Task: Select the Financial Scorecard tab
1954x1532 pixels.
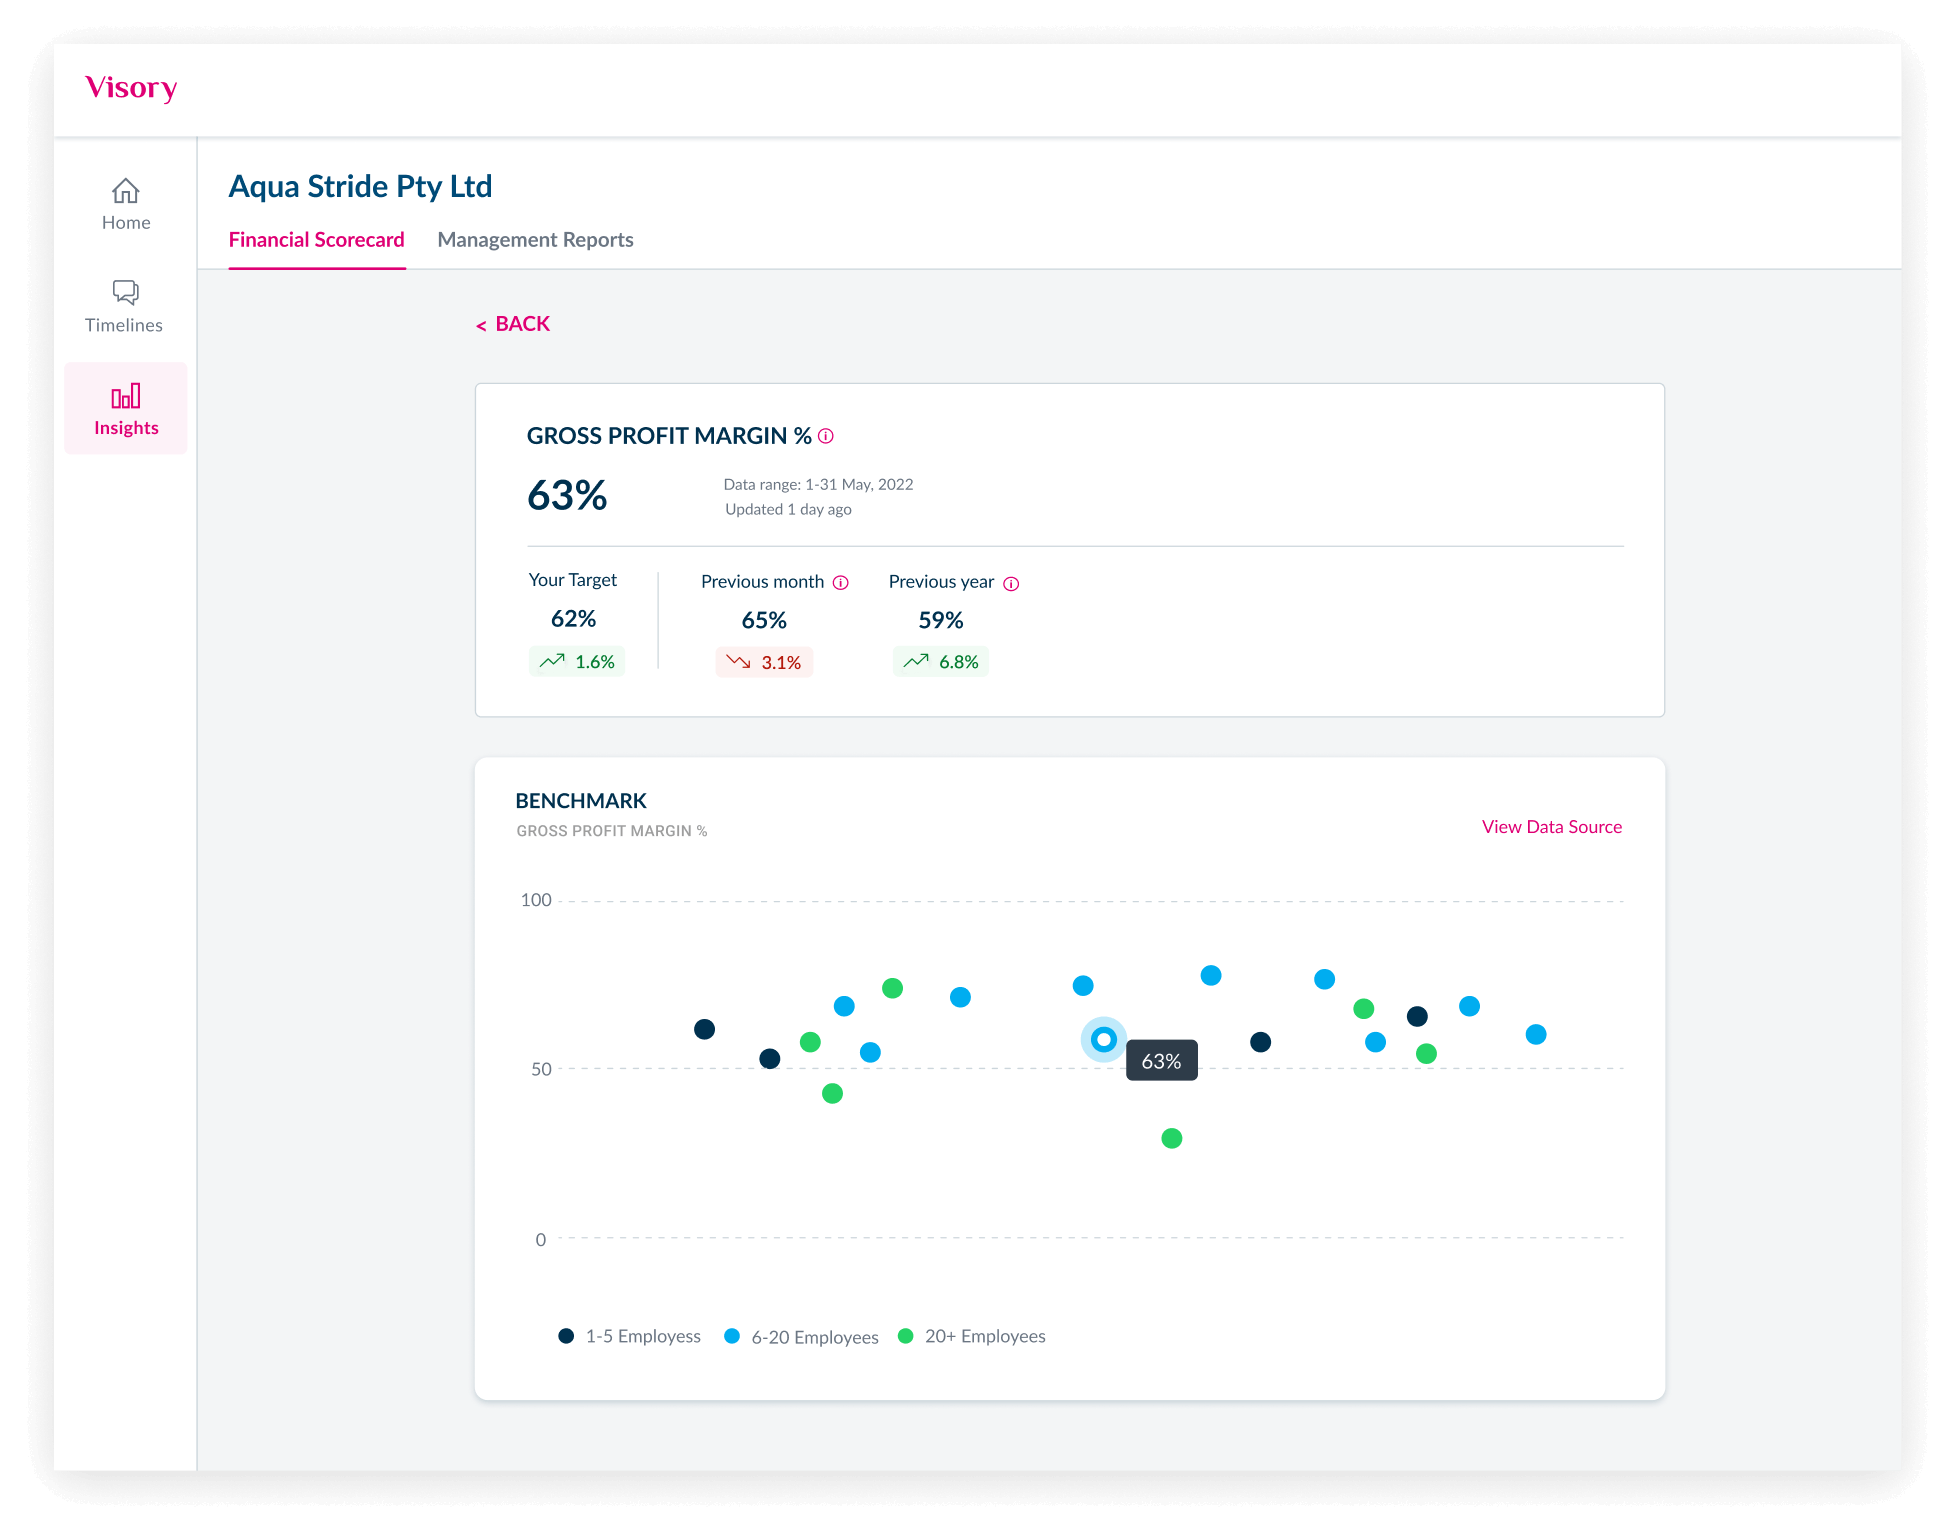Action: point(317,240)
